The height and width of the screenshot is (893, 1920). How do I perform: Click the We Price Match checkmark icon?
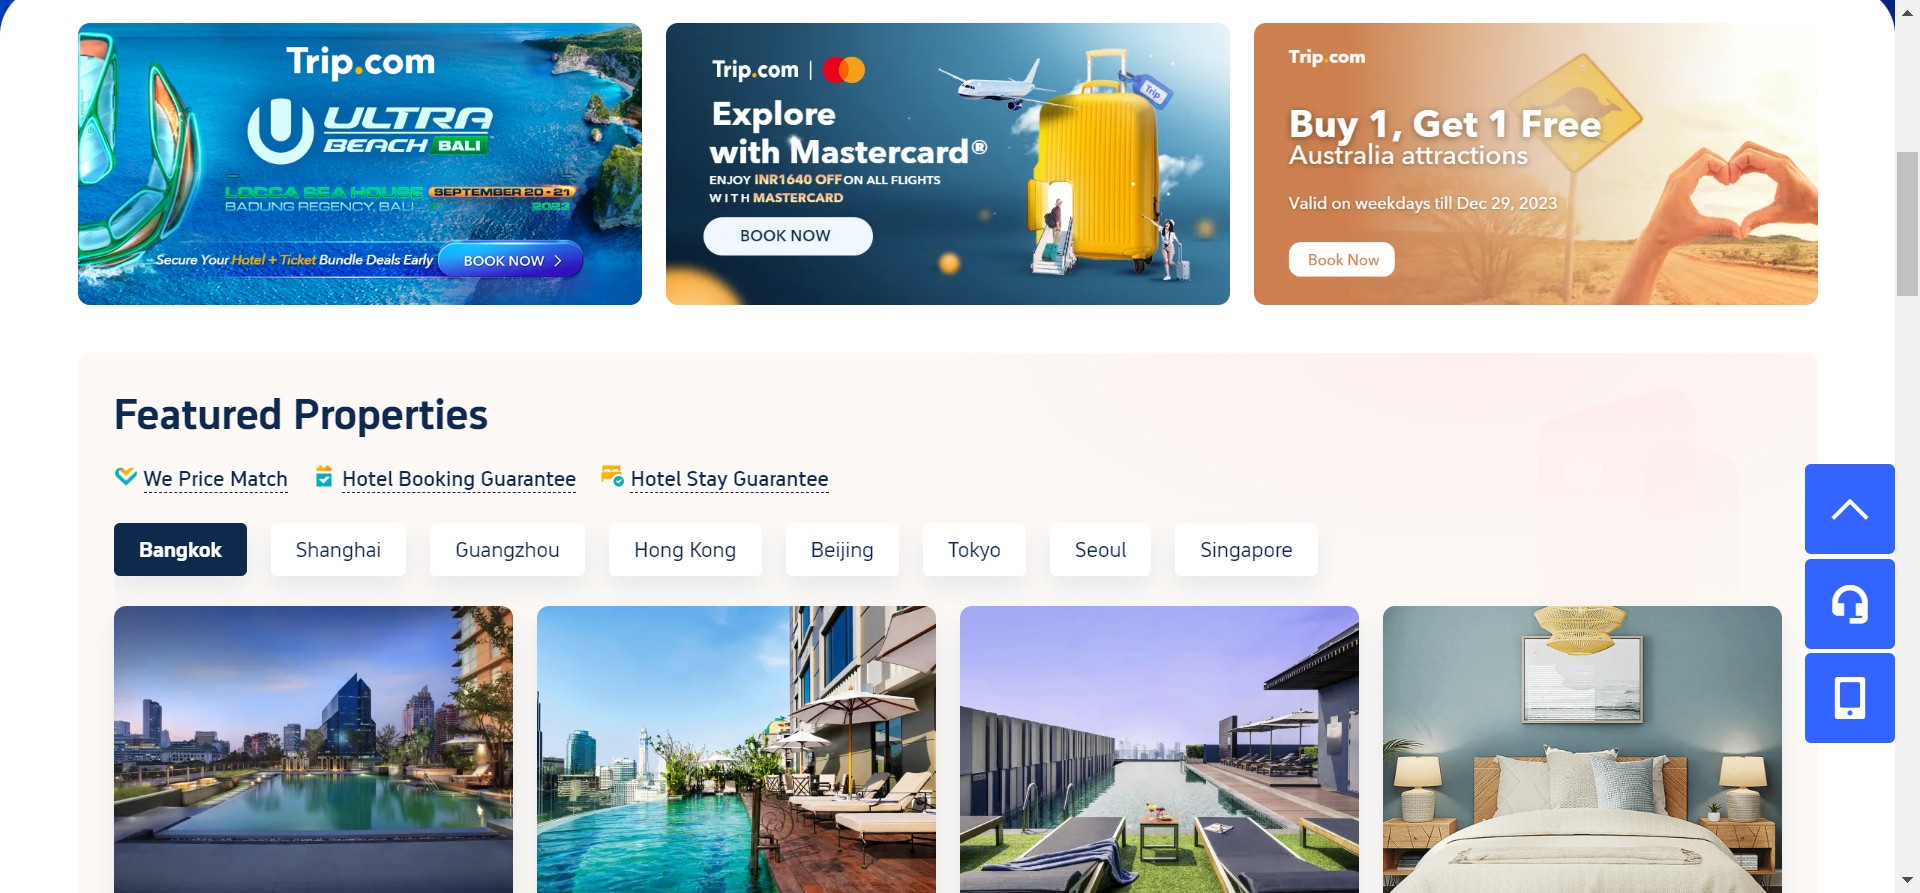tap(126, 476)
